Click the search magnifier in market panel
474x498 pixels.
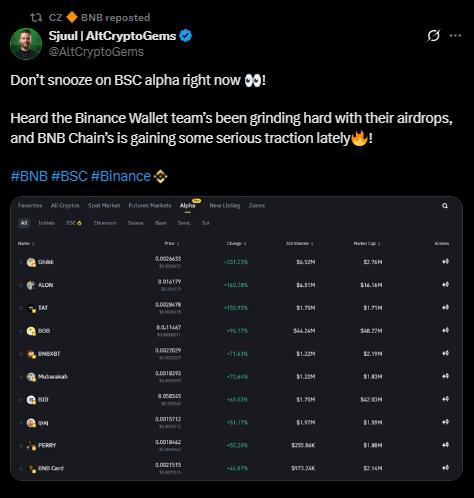[445, 206]
